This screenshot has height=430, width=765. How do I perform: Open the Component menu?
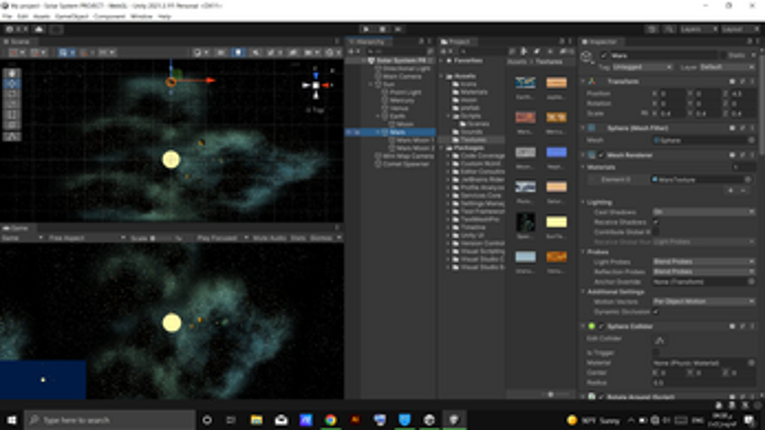109,17
